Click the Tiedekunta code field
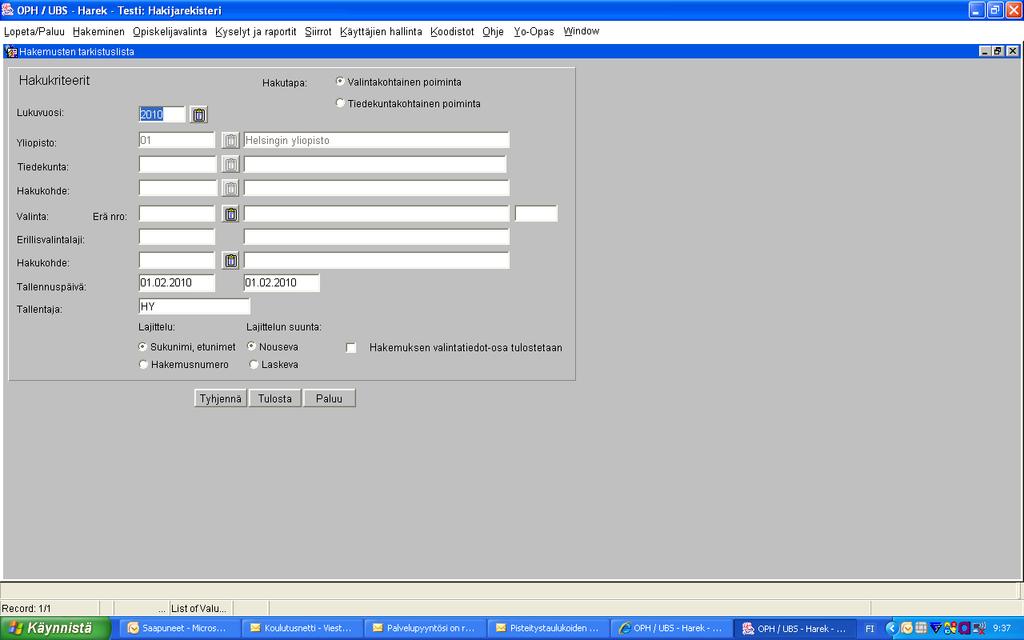 (177, 165)
